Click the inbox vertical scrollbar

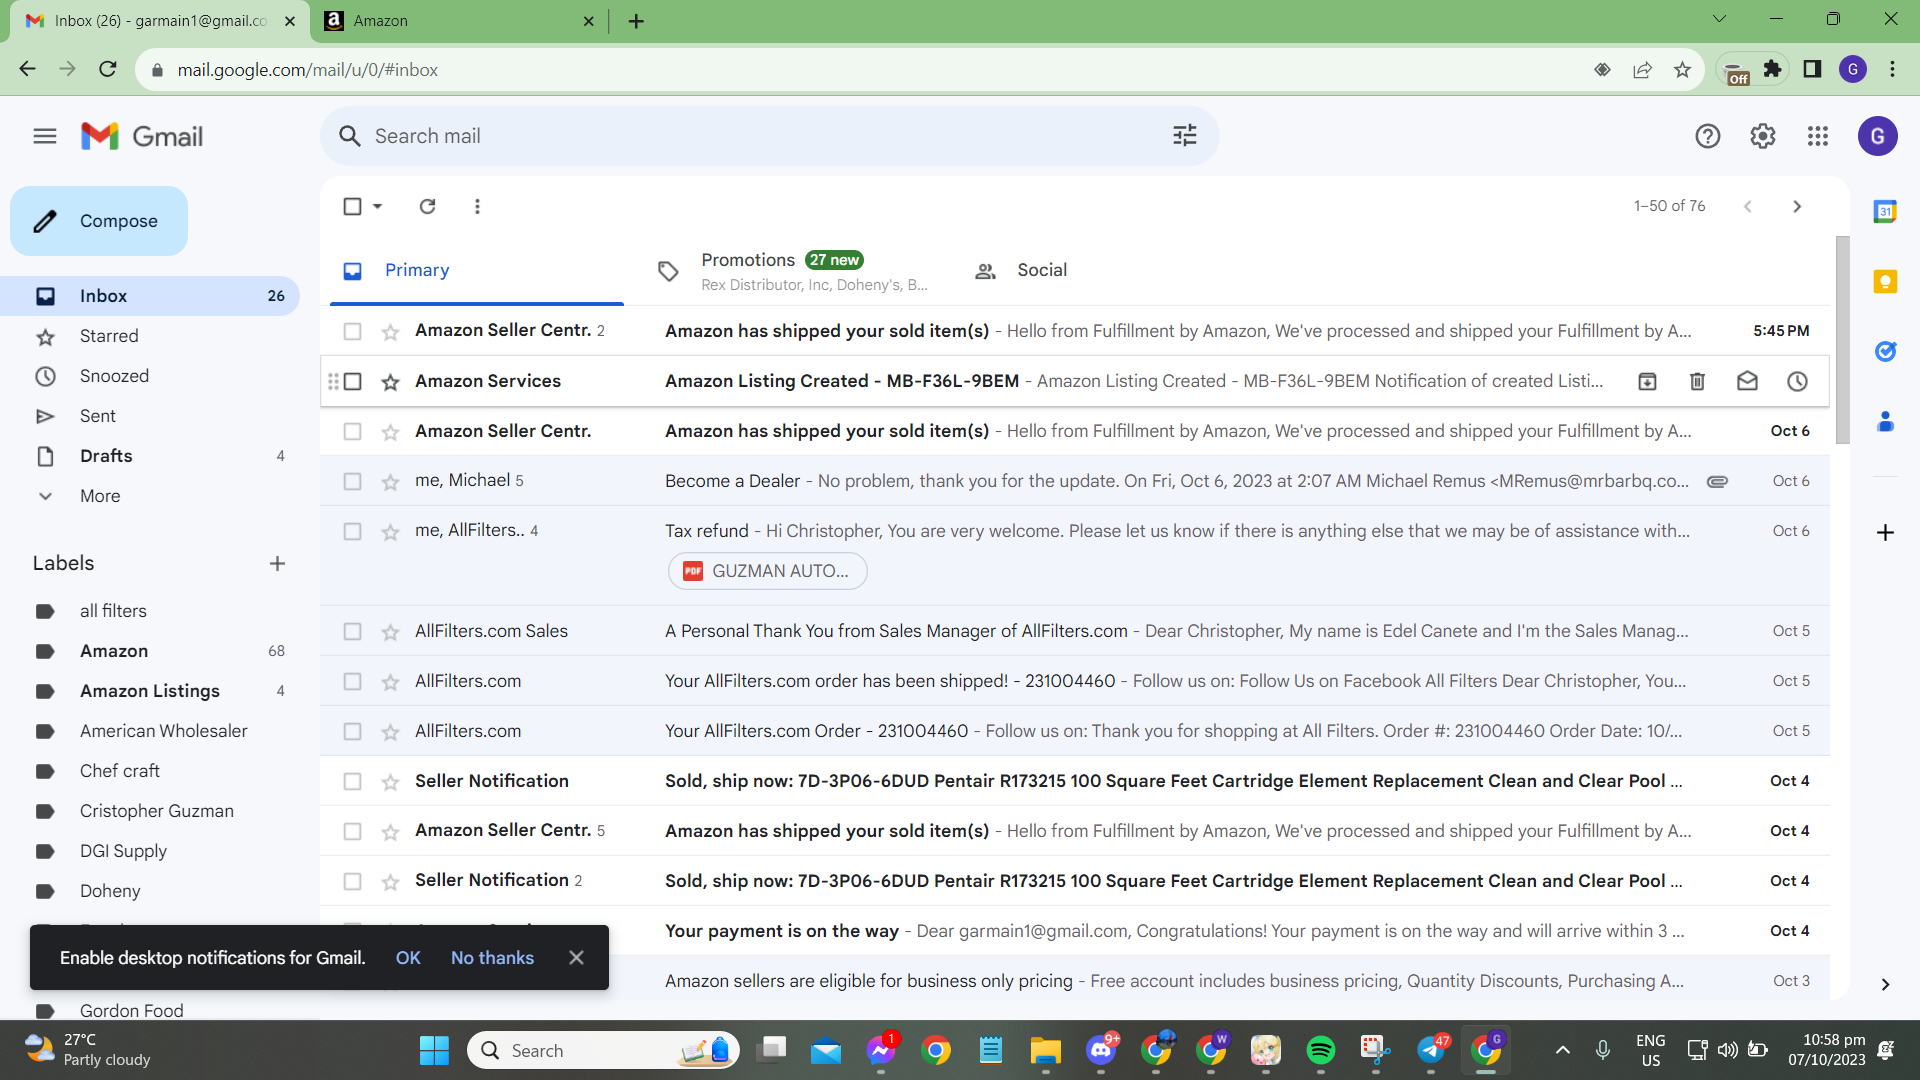[1842, 340]
